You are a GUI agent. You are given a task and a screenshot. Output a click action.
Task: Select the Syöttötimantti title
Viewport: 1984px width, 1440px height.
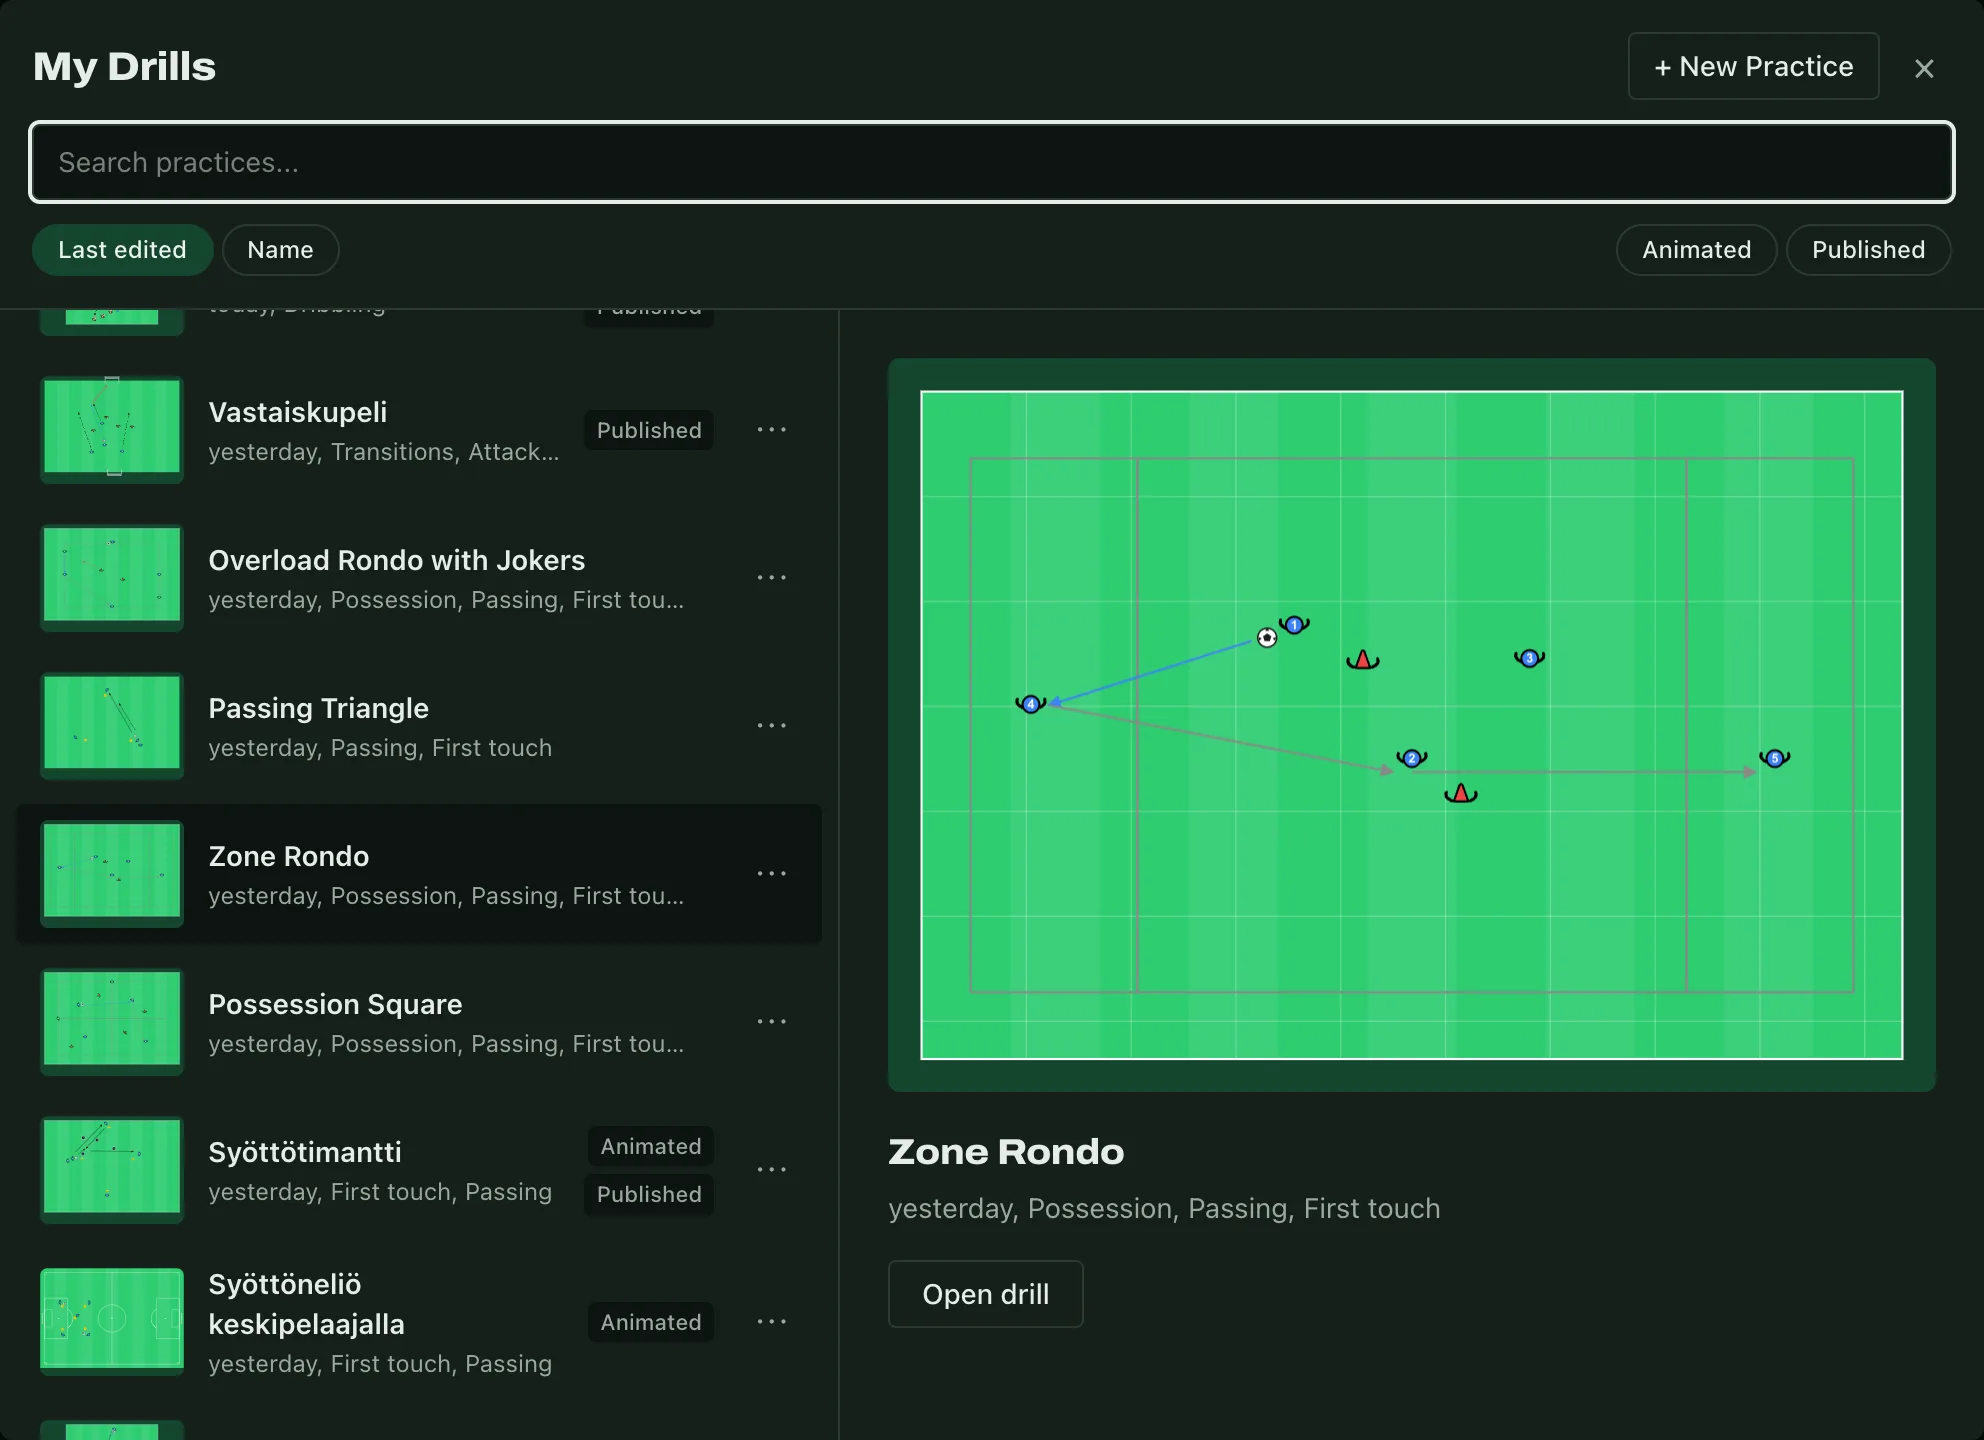(305, 1152)
